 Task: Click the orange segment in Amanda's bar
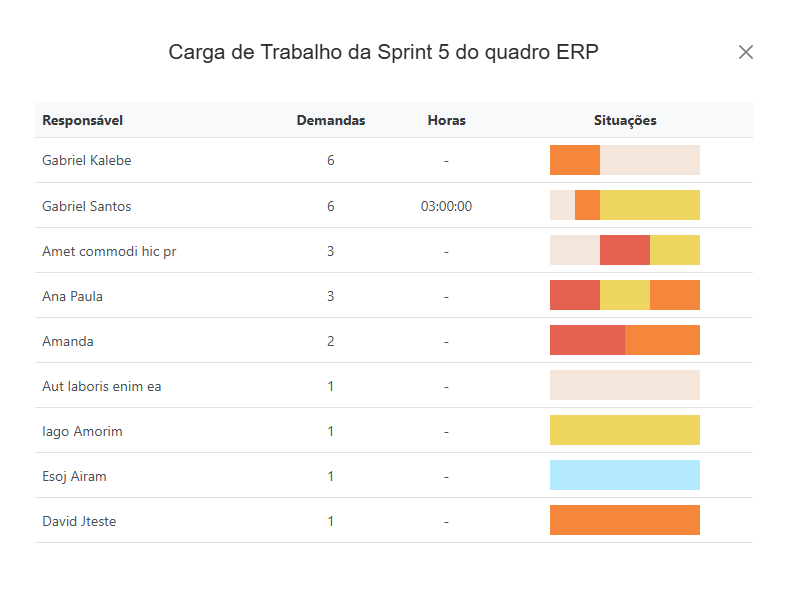click(662, 340)
